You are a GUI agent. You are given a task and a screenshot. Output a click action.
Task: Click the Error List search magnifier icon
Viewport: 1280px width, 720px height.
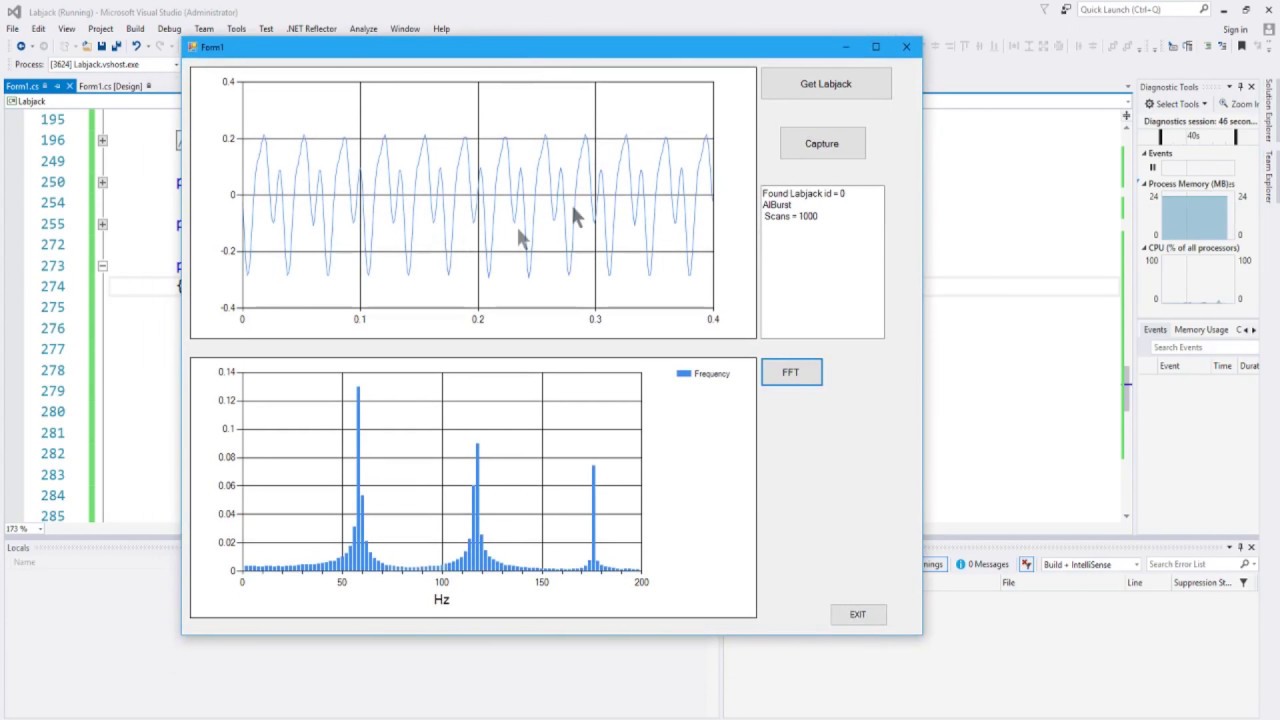pyautogui.click(x=1244, y=564)
